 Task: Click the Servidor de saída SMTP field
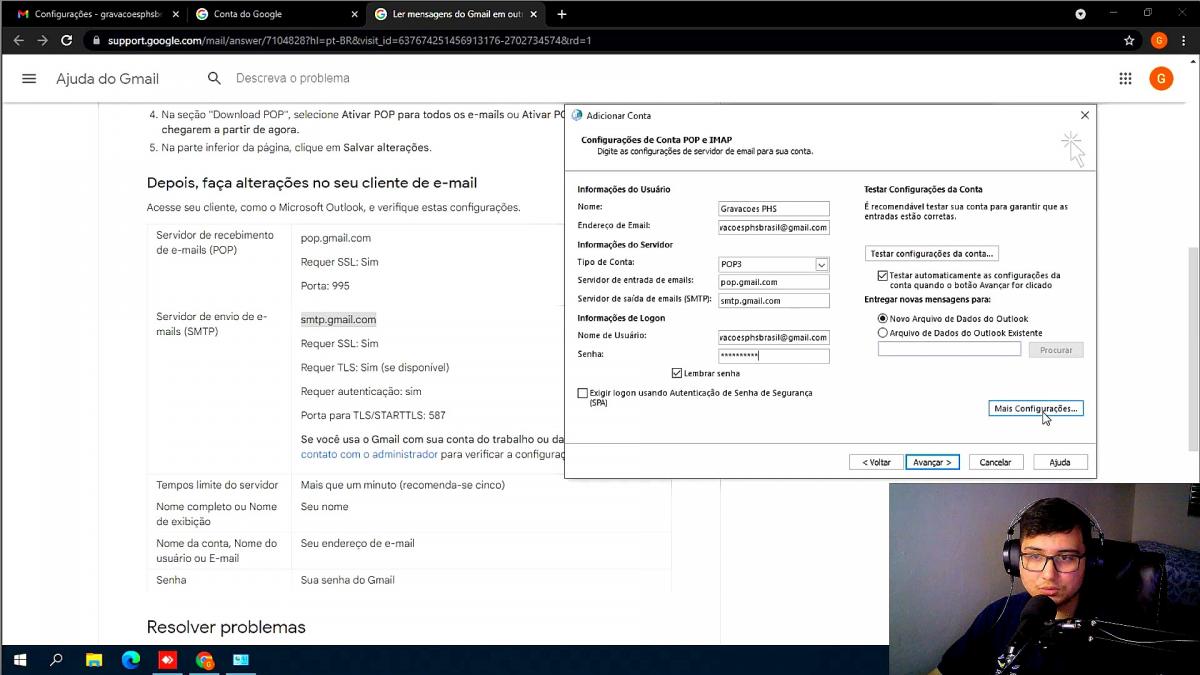[774, 300]
